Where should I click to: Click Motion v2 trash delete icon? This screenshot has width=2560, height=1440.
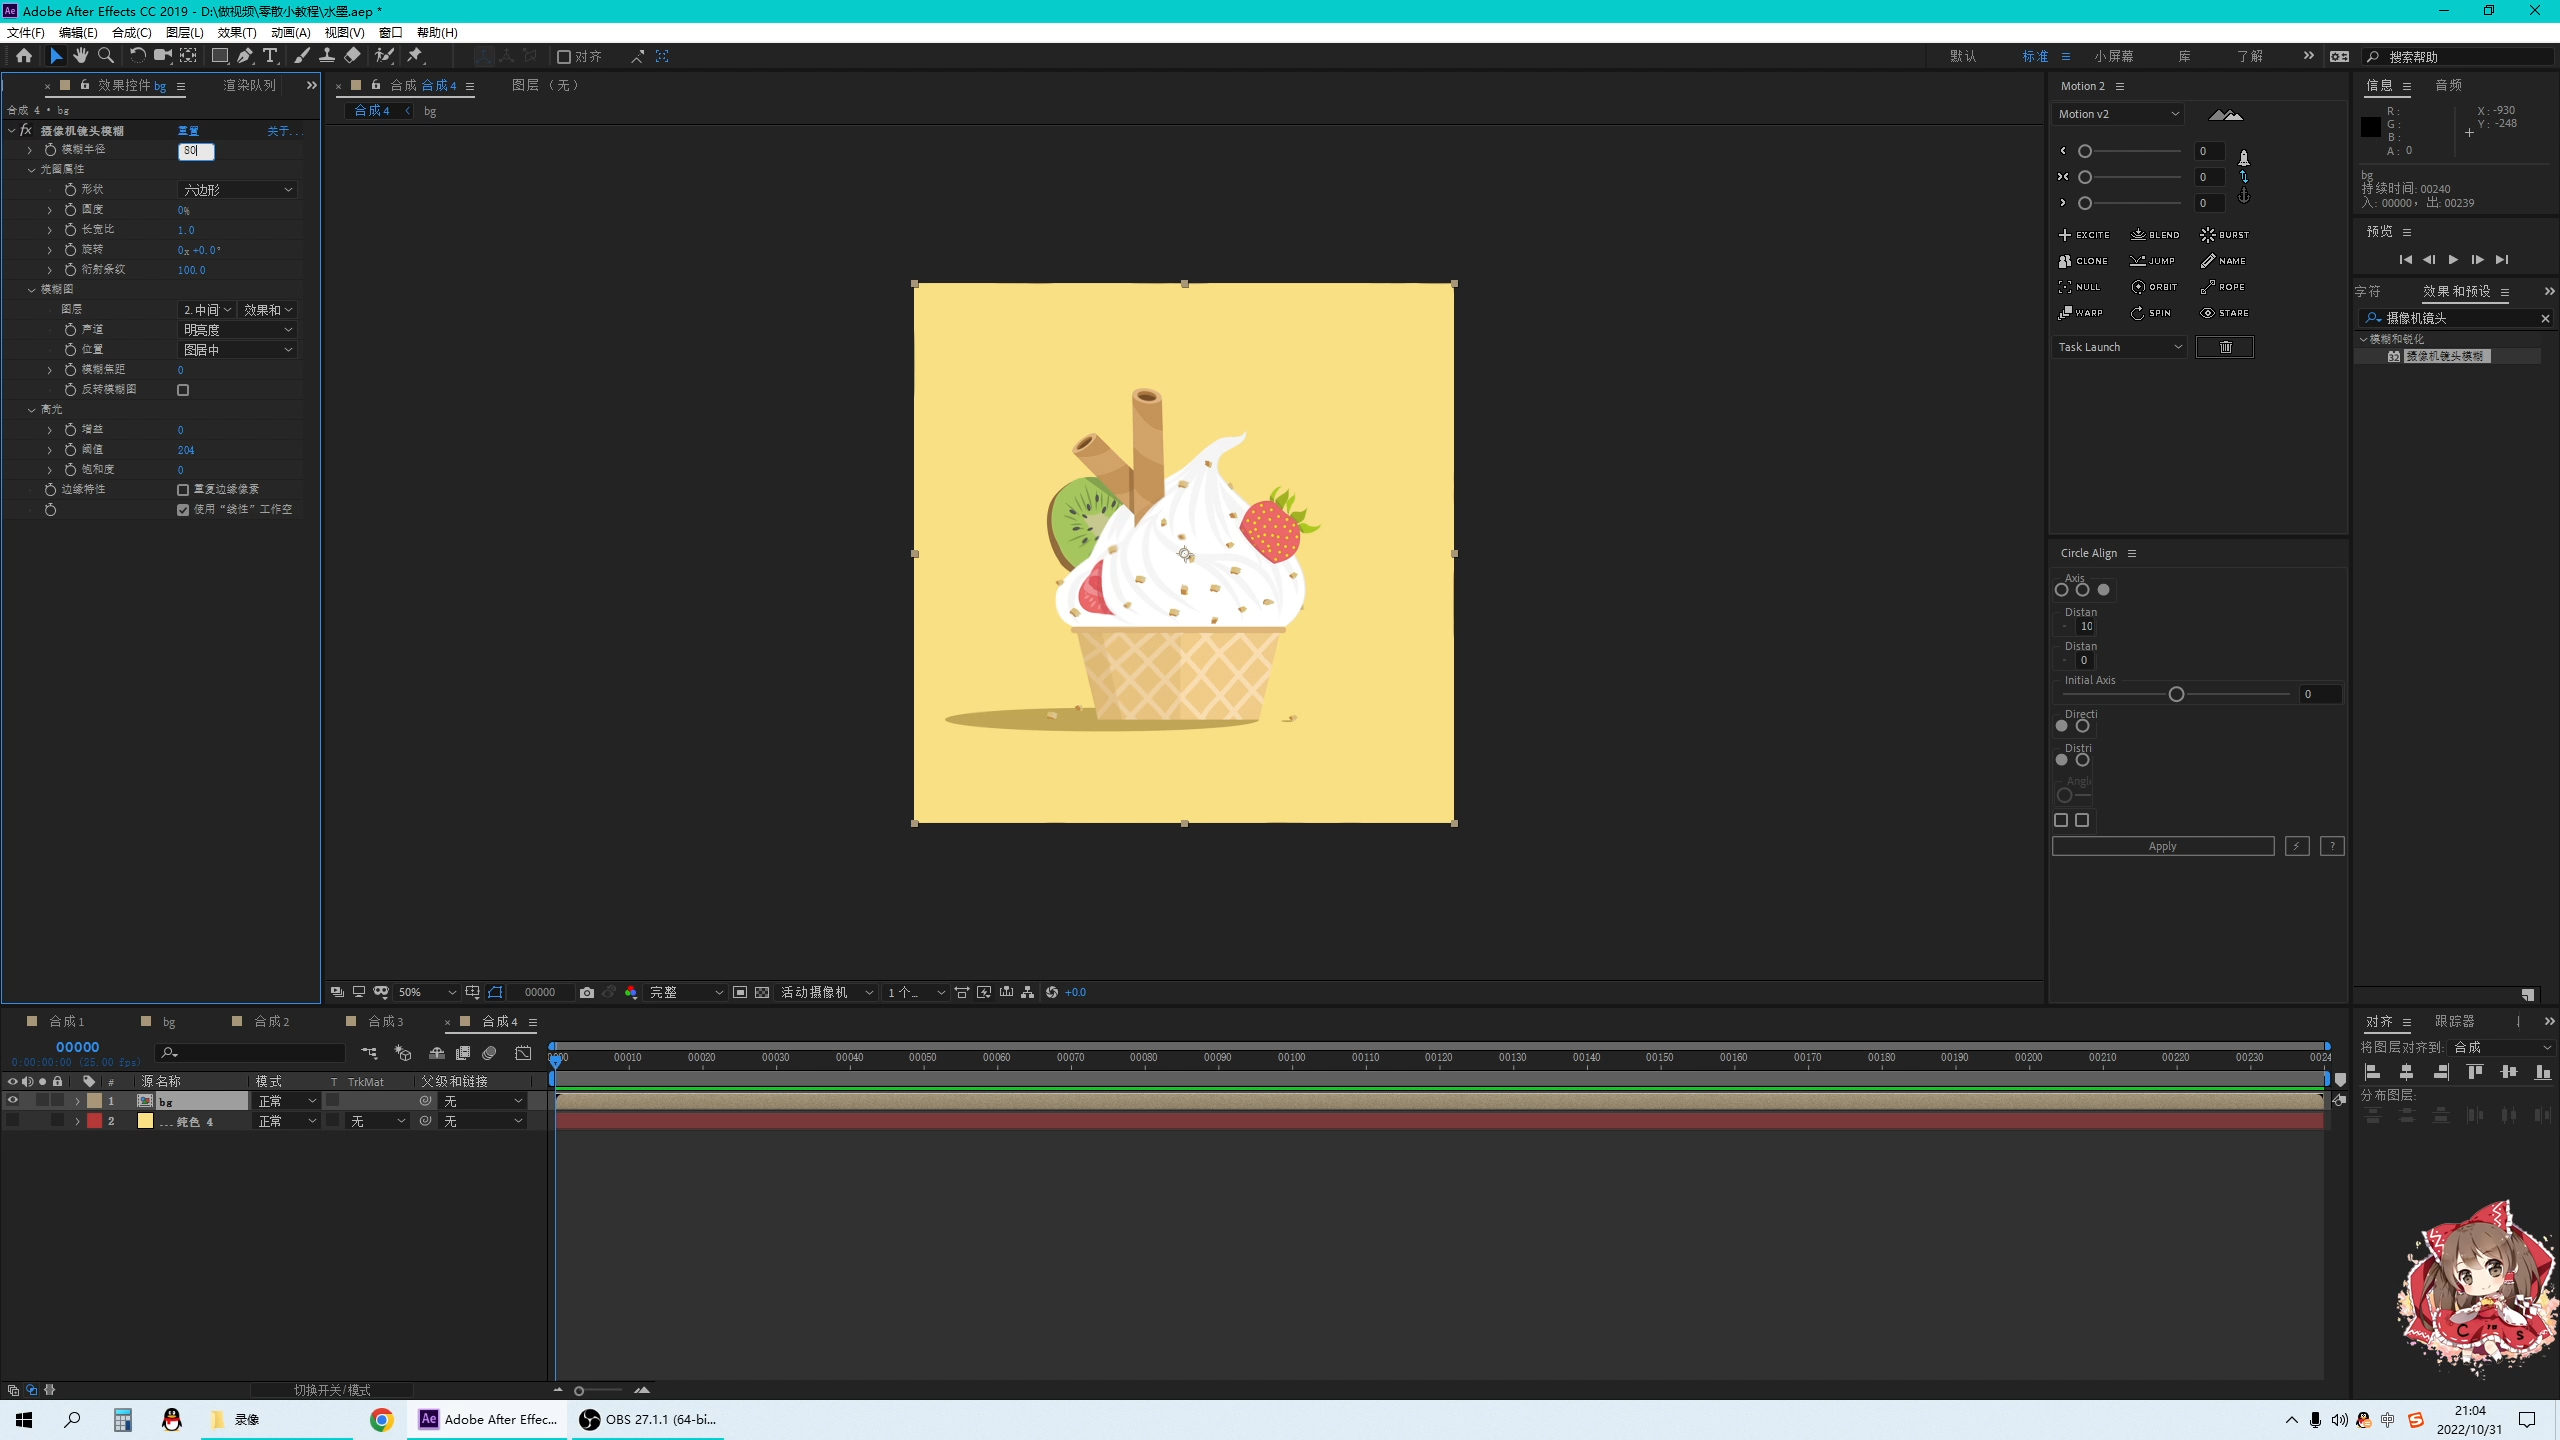(2225, 347)
